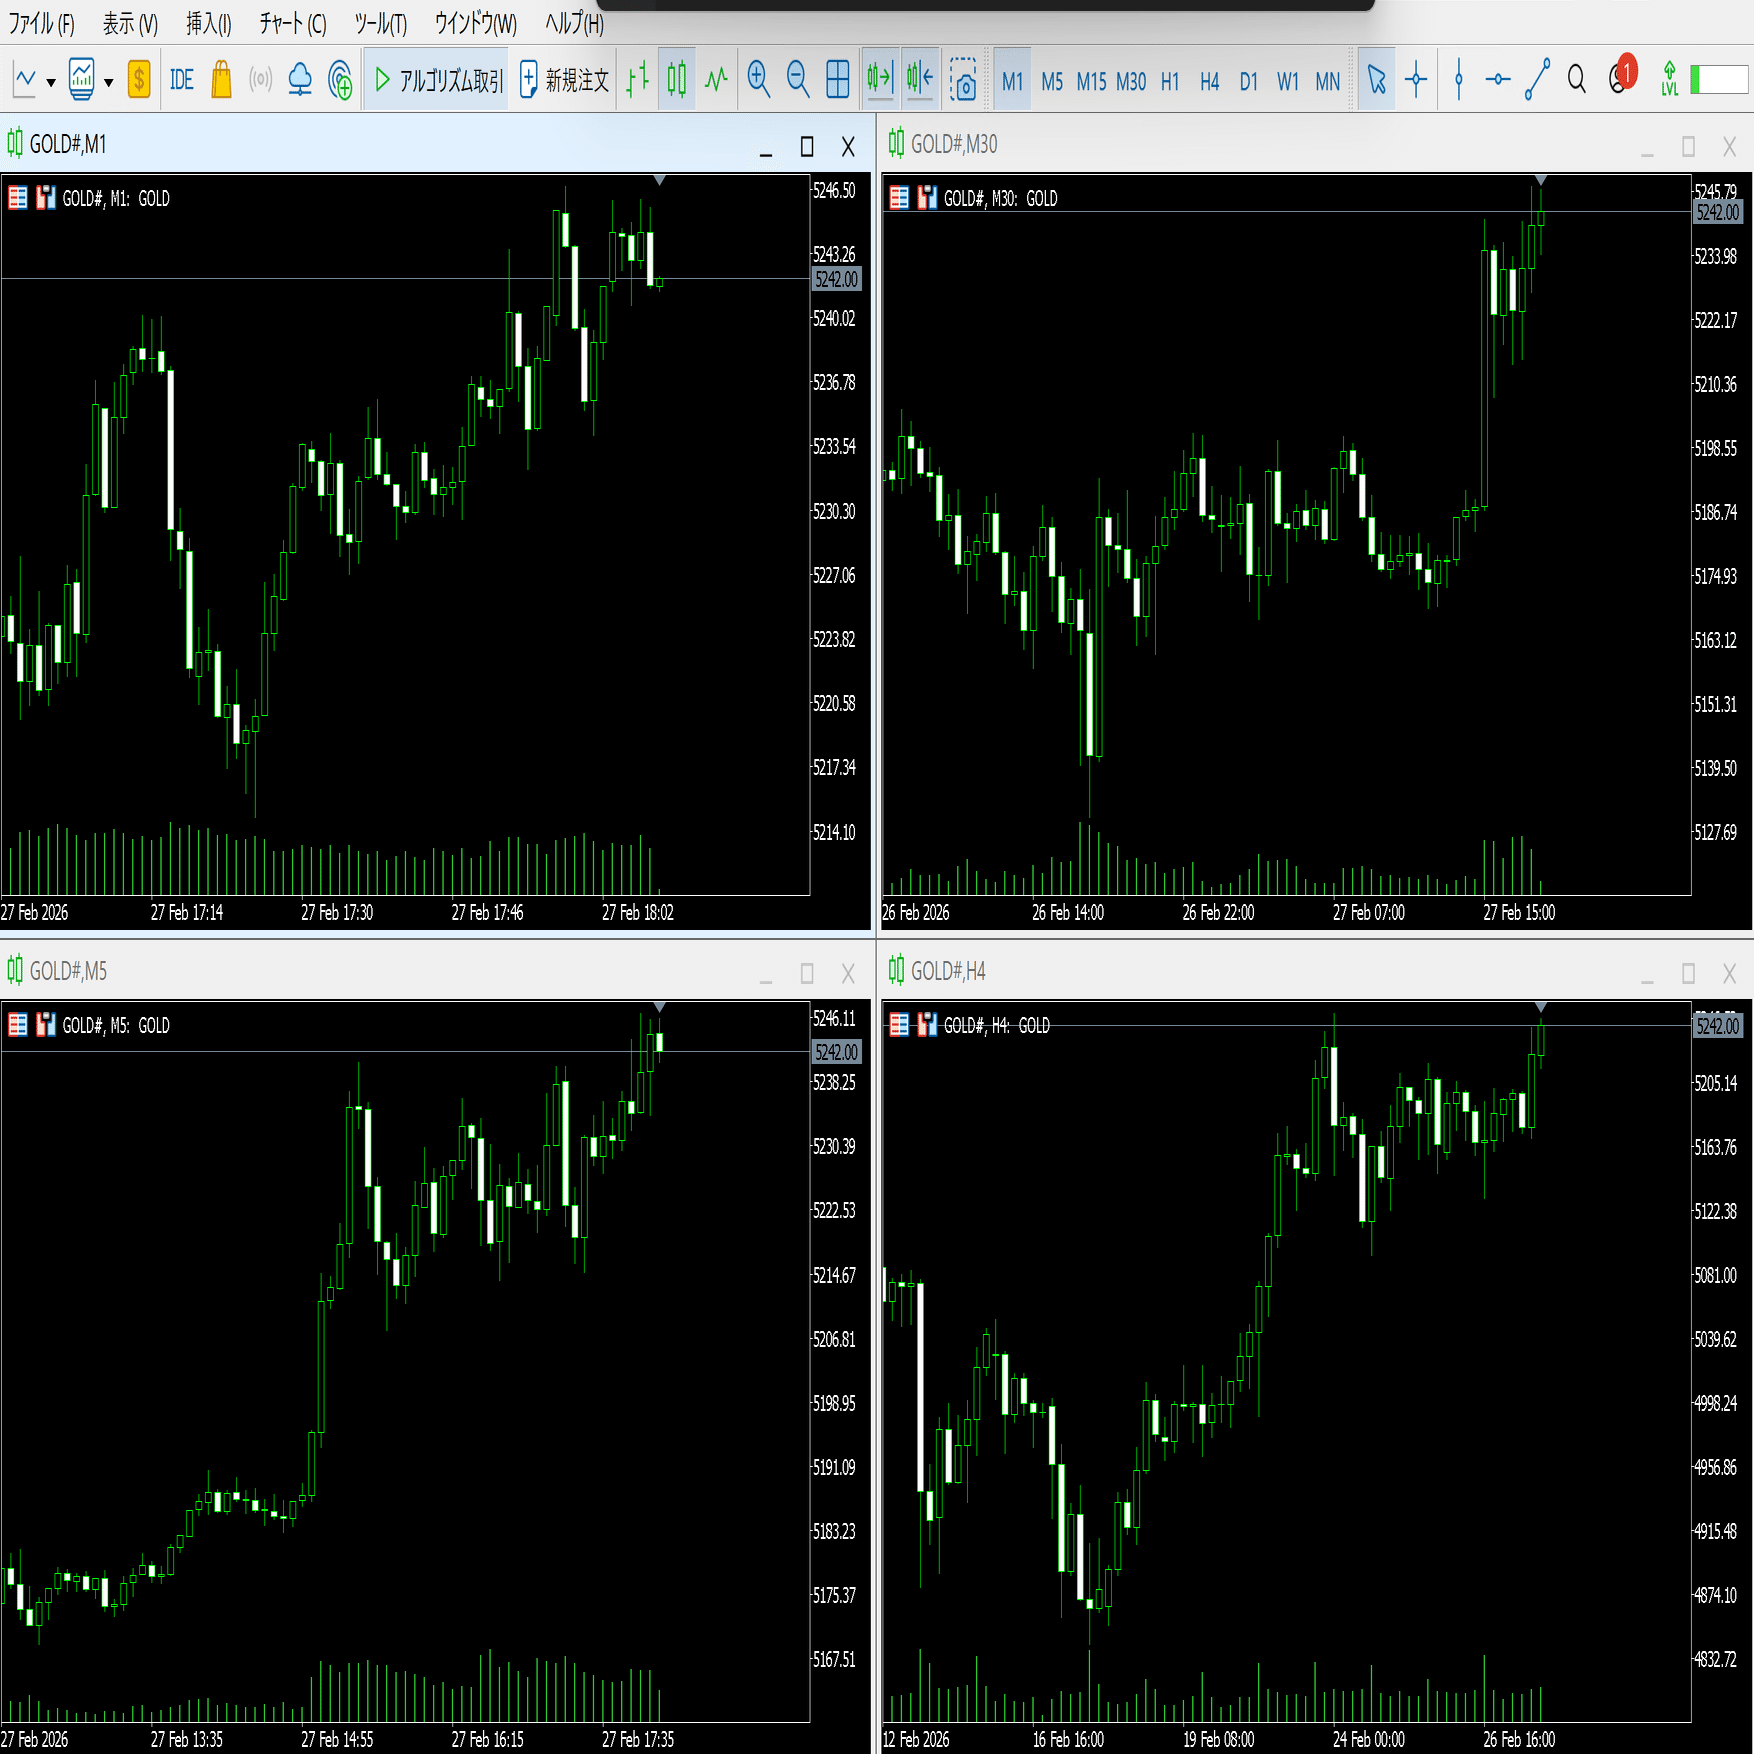Select the crosshair tool

click(x=1416, y=79)
